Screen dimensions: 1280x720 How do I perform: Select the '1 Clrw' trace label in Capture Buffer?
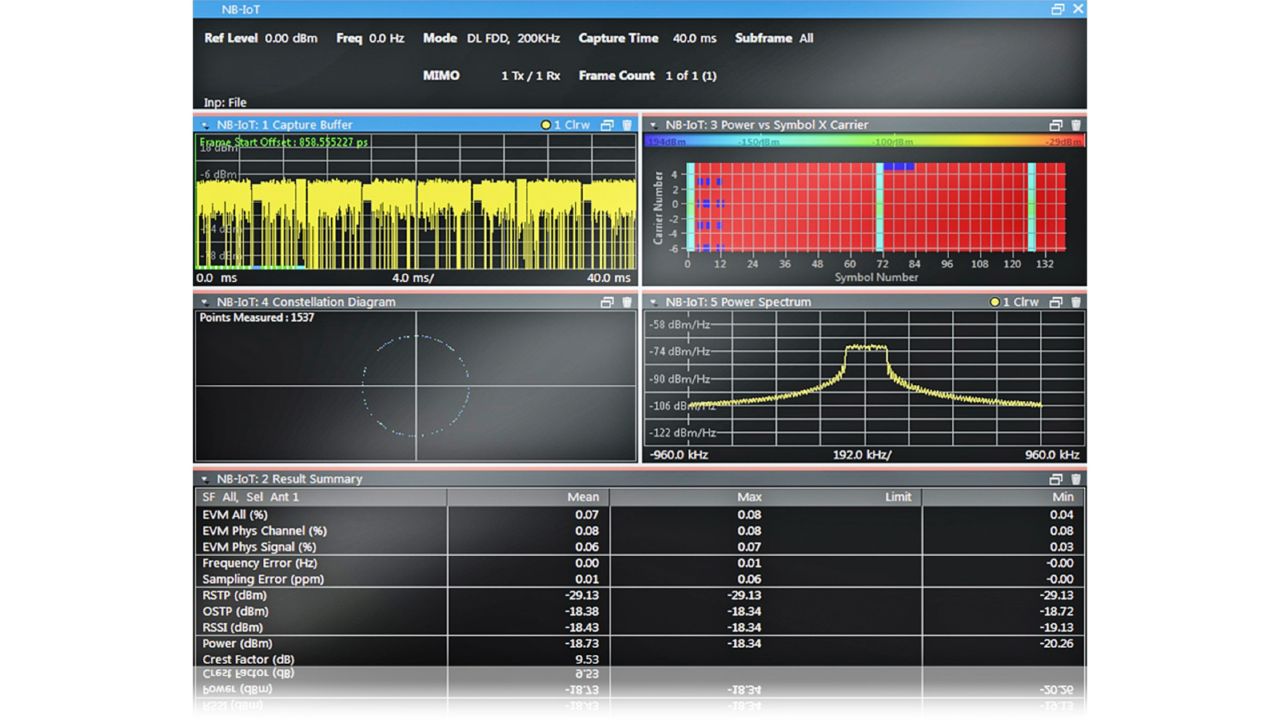[x=572, y=125]
